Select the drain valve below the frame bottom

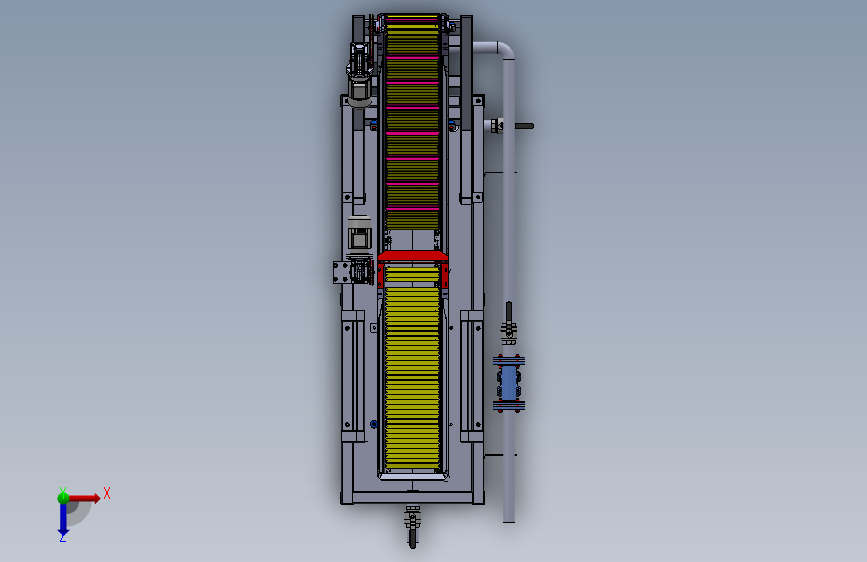pos(412,526)
